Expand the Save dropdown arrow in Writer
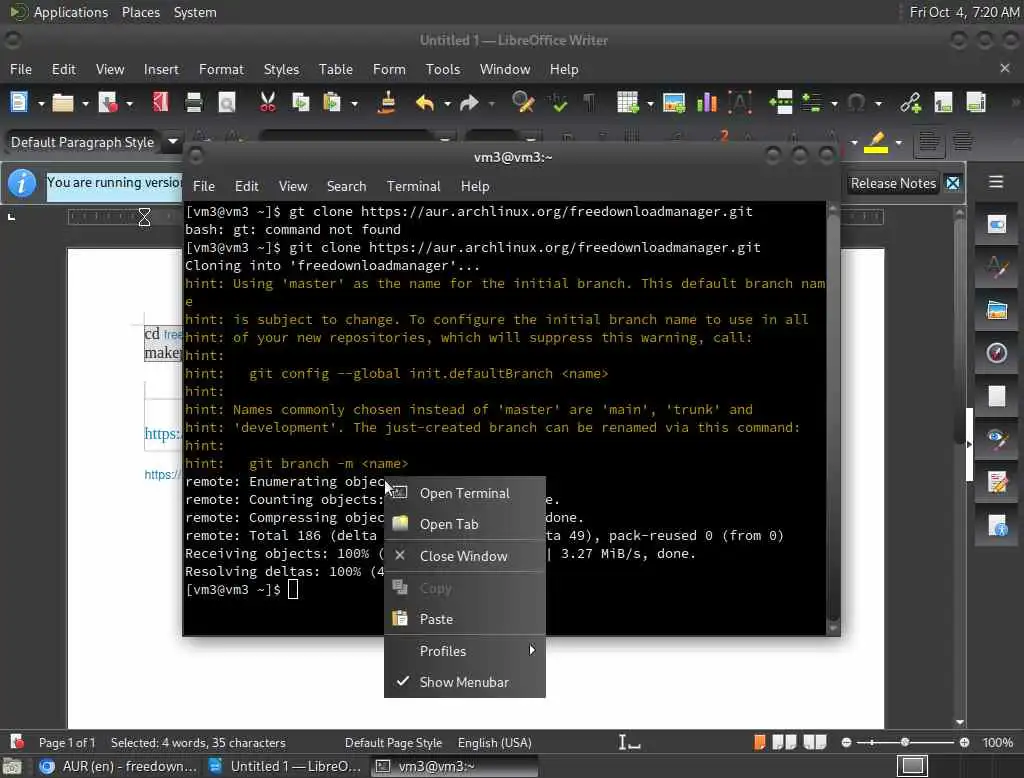1024x778 pixels. [x=129, y=103]
